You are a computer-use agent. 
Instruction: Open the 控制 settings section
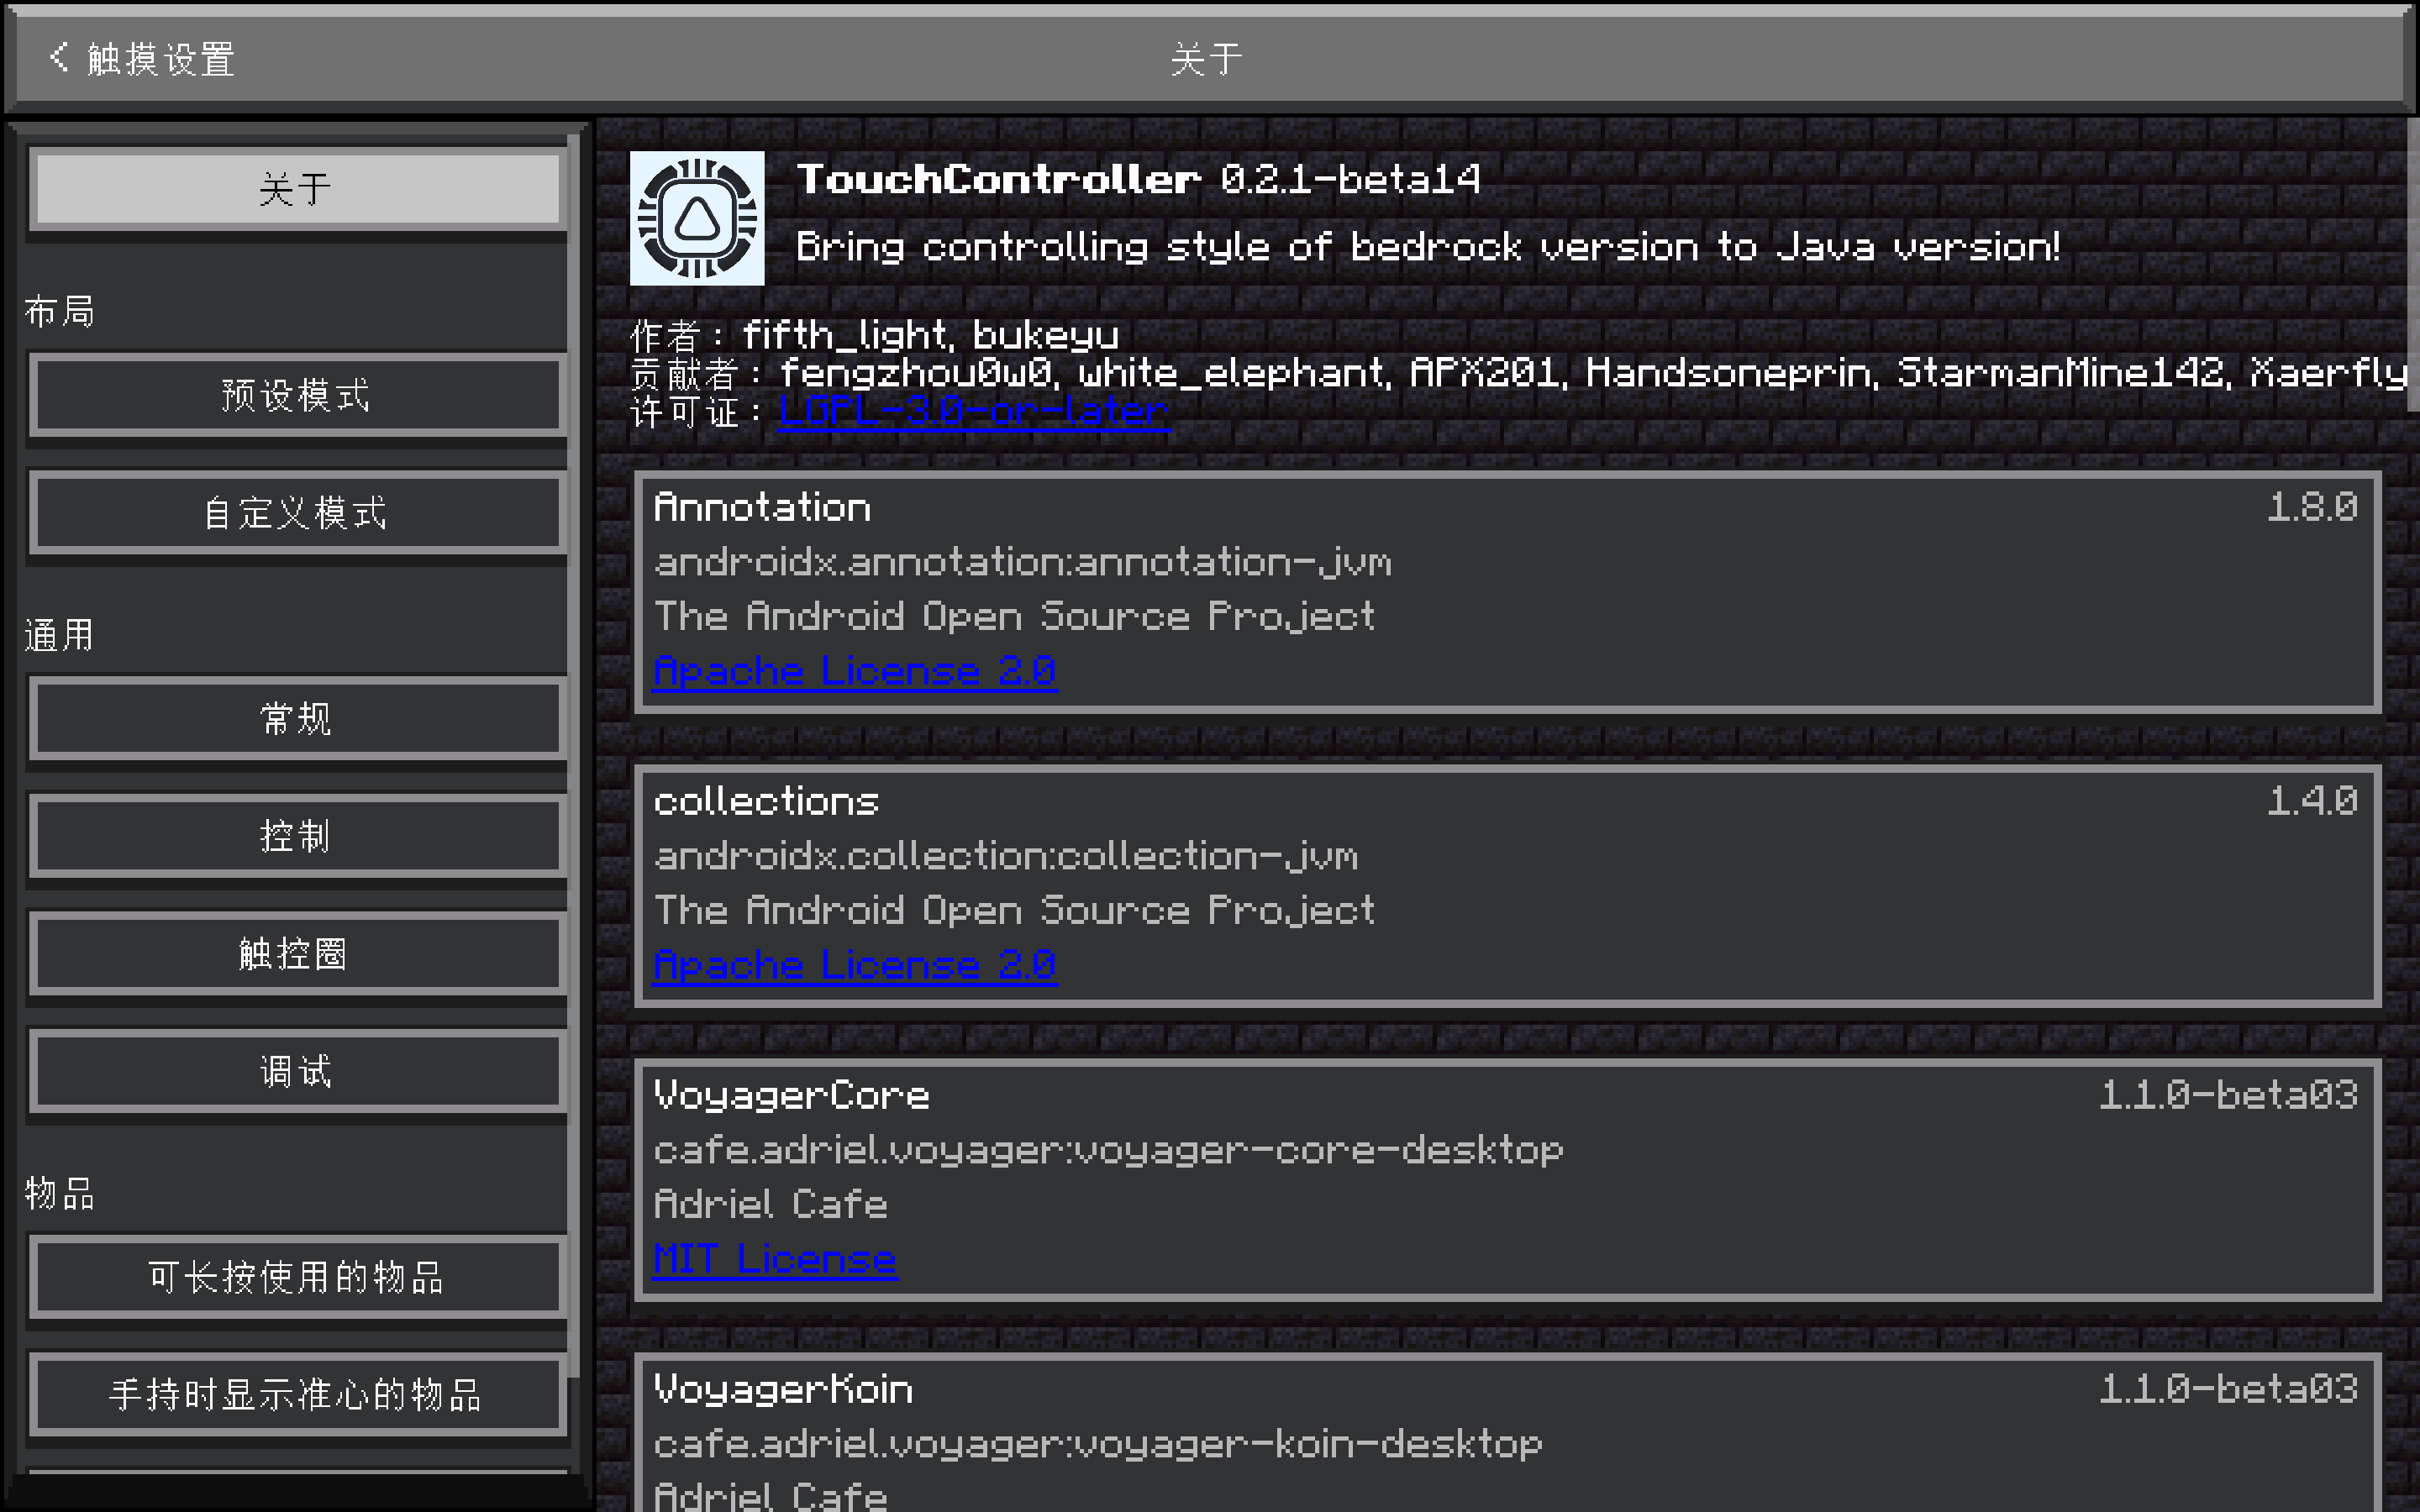297,836
